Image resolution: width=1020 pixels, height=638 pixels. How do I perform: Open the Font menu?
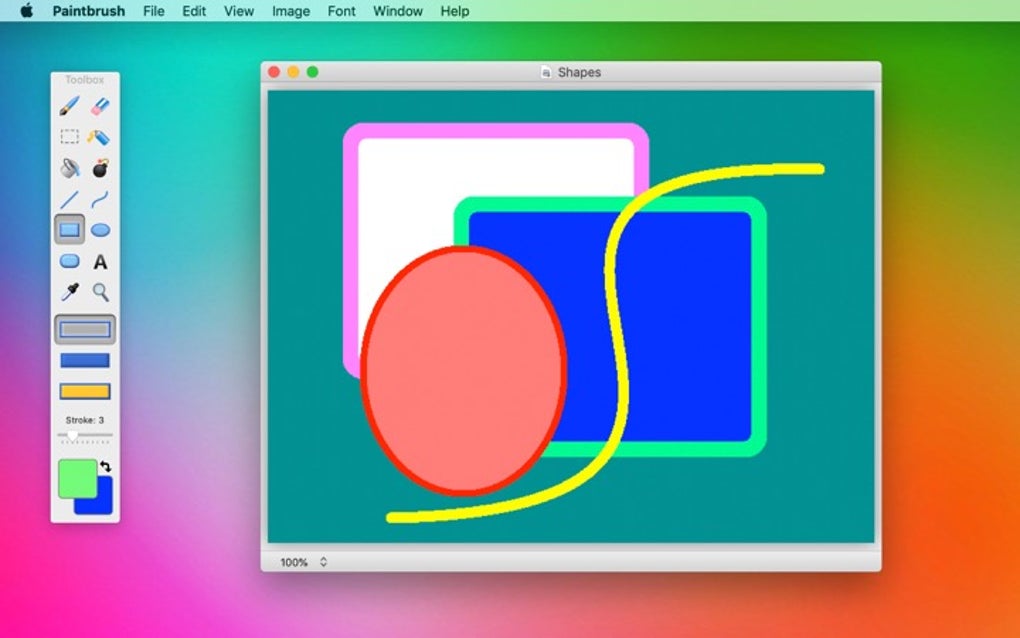341,11
